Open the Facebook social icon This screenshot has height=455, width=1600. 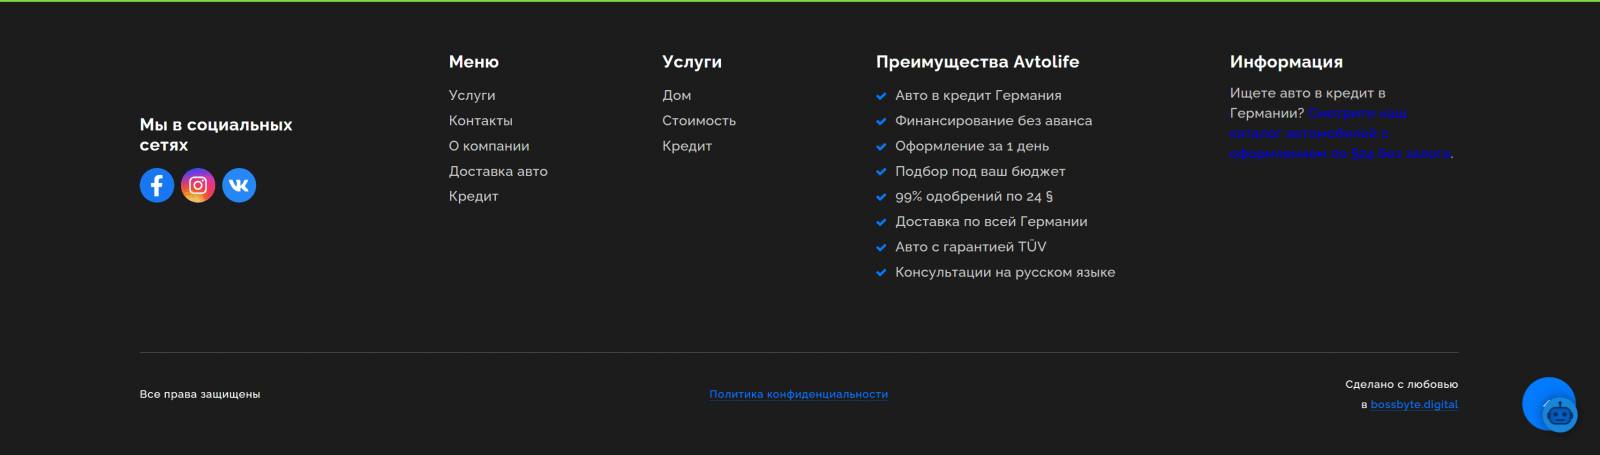pos(157,185)
